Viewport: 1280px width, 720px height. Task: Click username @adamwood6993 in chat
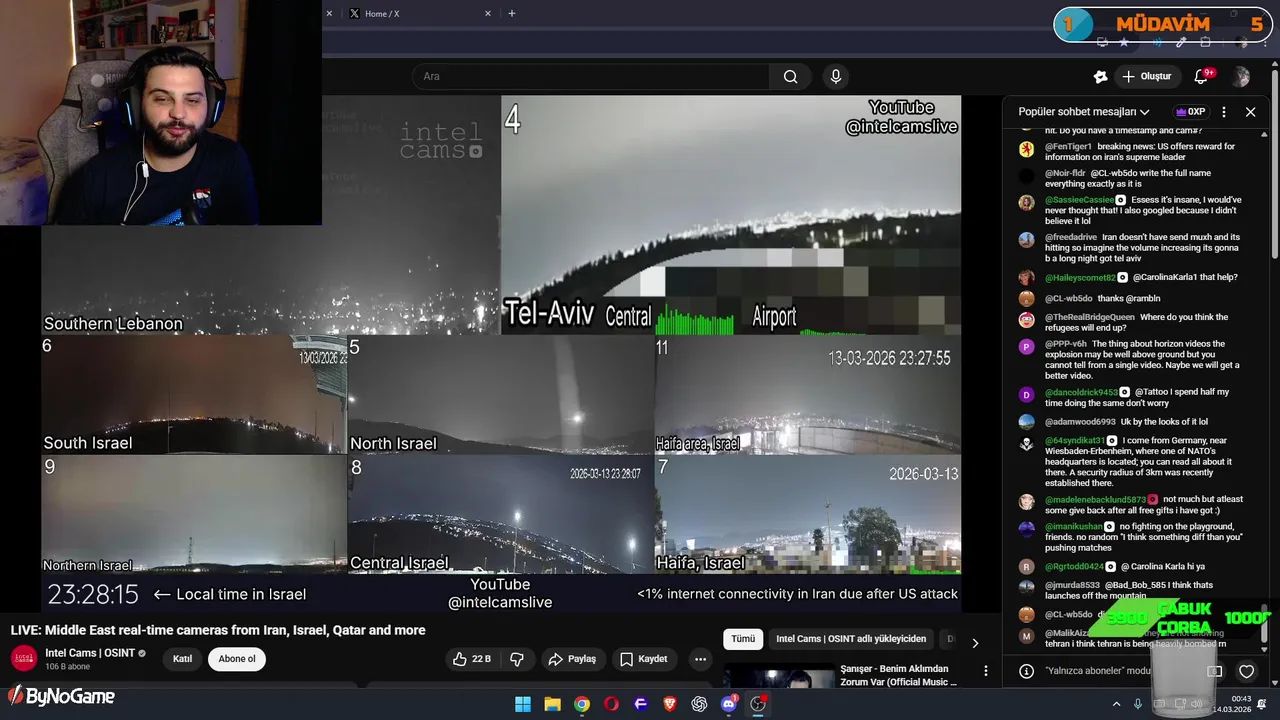pyautogui.click(x=1080, y=422)
